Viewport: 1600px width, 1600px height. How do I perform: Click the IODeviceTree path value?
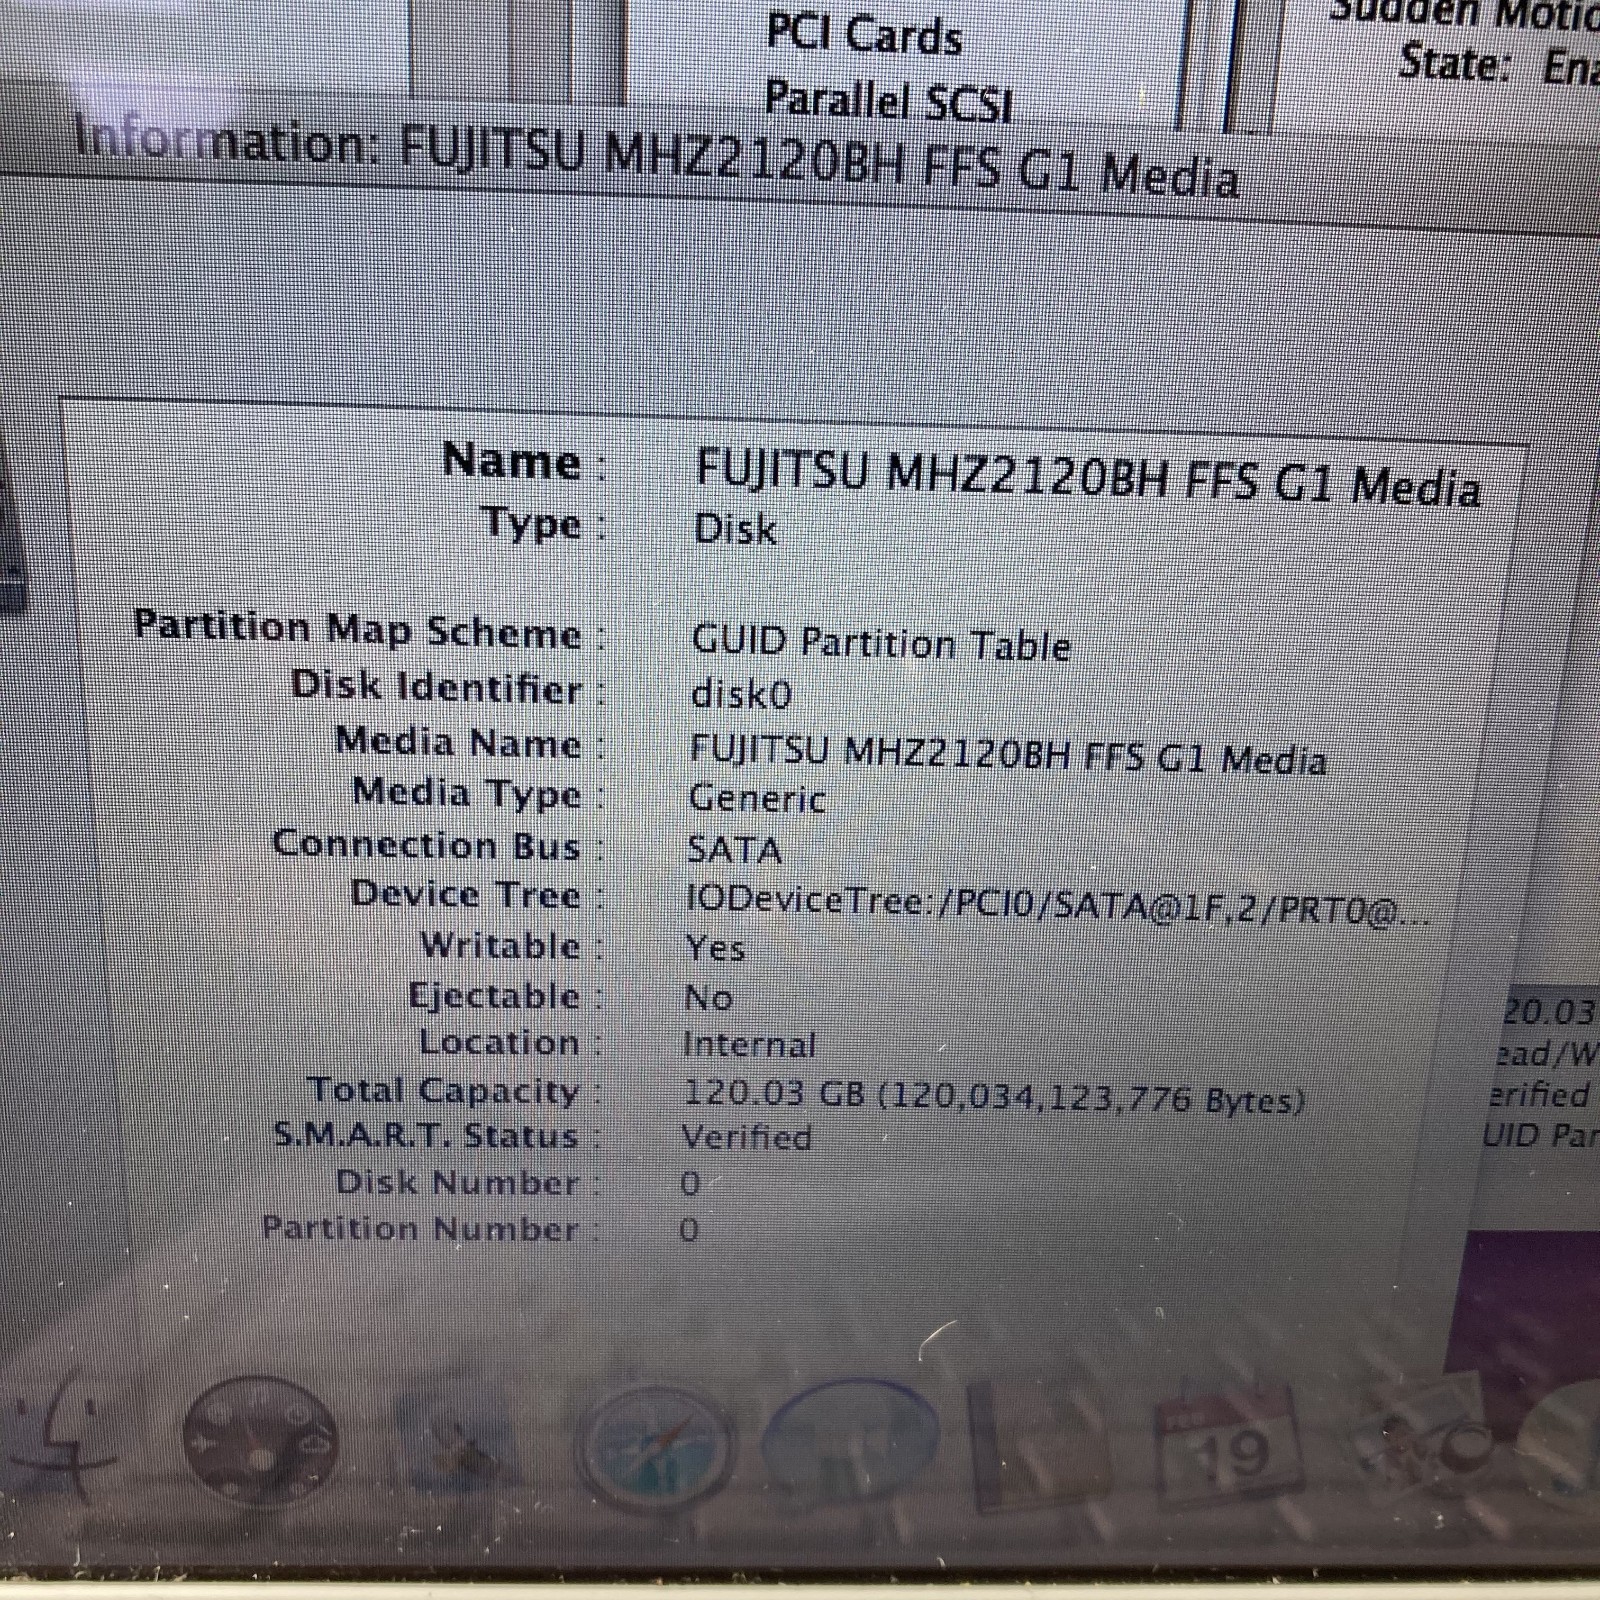(1058, 905)
